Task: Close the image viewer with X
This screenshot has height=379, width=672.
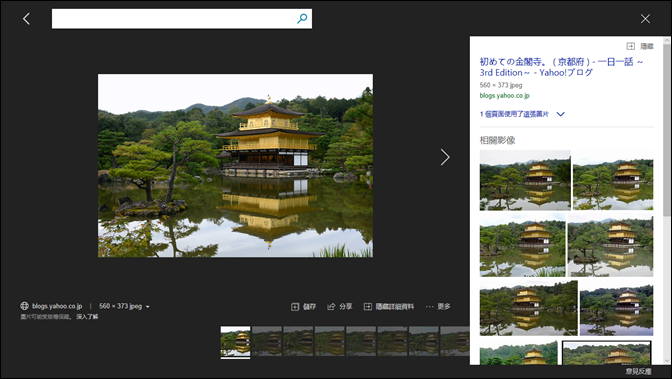Action: coord(645,19)
